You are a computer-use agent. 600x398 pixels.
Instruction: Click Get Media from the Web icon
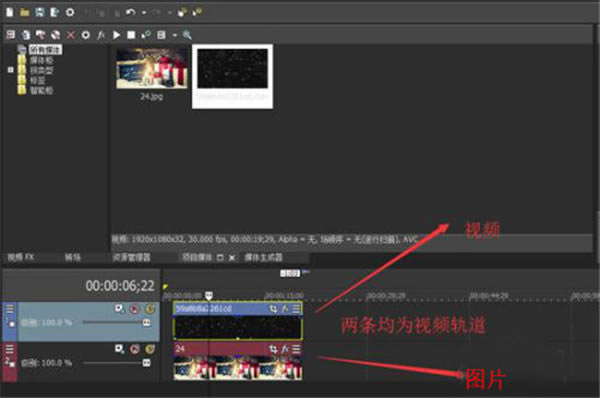[x=55, y=35]
